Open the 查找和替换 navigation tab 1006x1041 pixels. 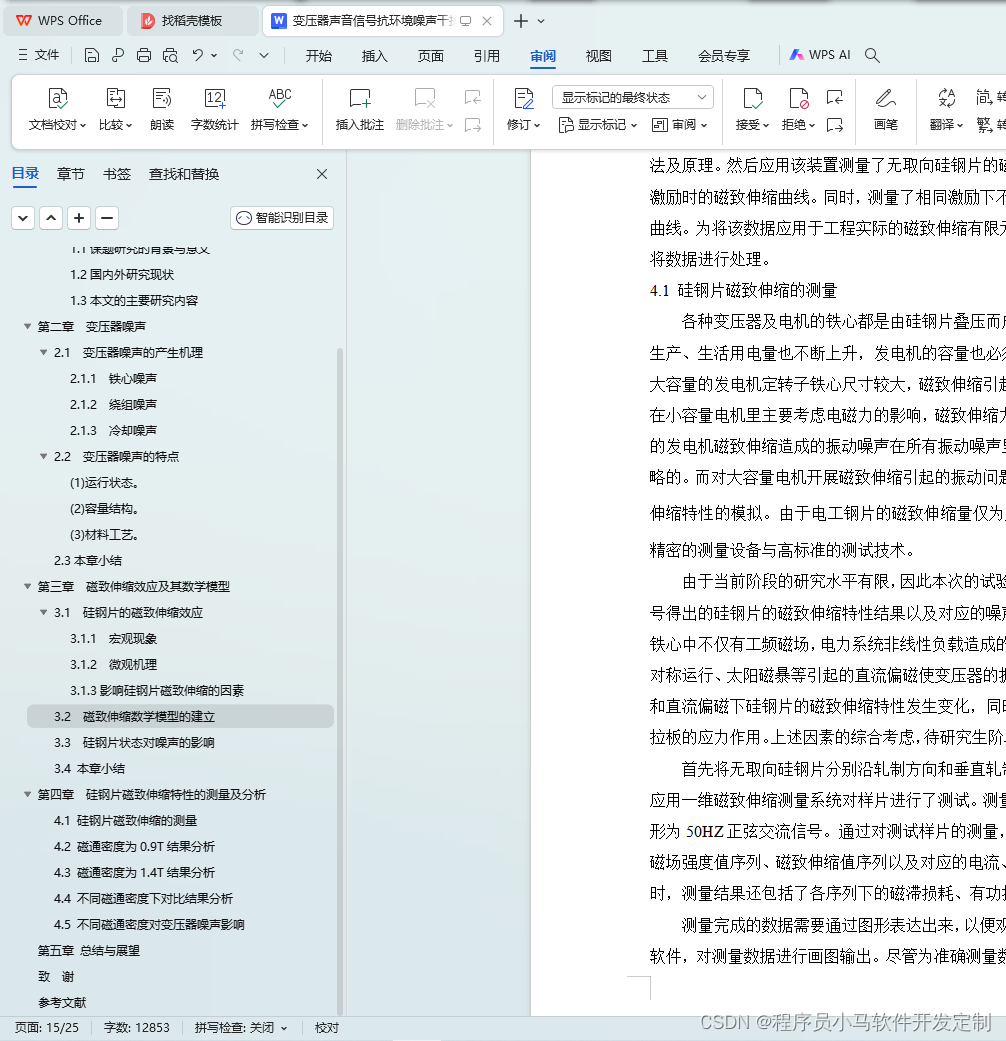184,174
